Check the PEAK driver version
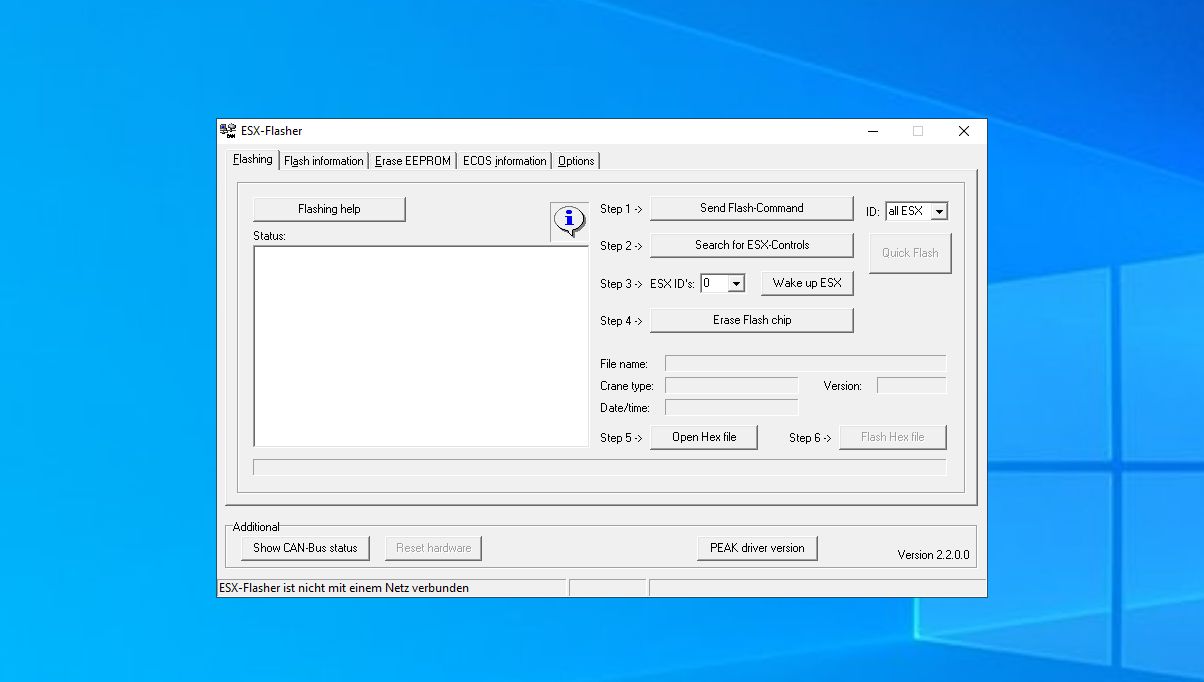Viewport: 1204px width, 682px height. tap(757, 548)
